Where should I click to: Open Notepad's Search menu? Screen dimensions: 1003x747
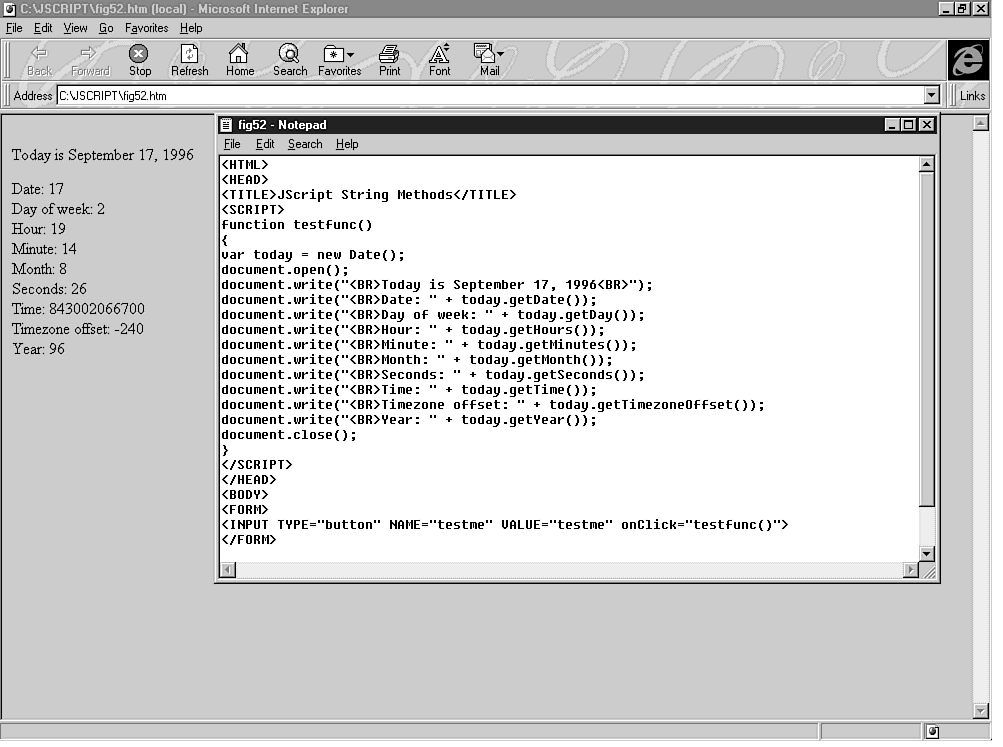[x=305, y=144]
